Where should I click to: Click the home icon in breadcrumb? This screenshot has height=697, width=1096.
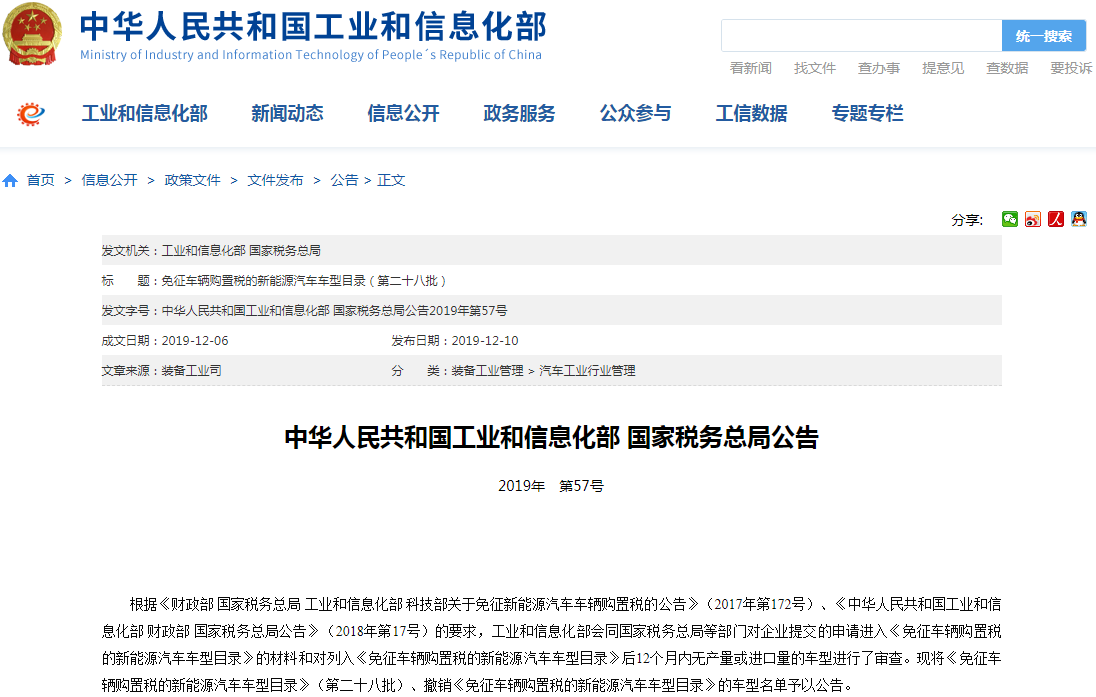pos(10,181)
